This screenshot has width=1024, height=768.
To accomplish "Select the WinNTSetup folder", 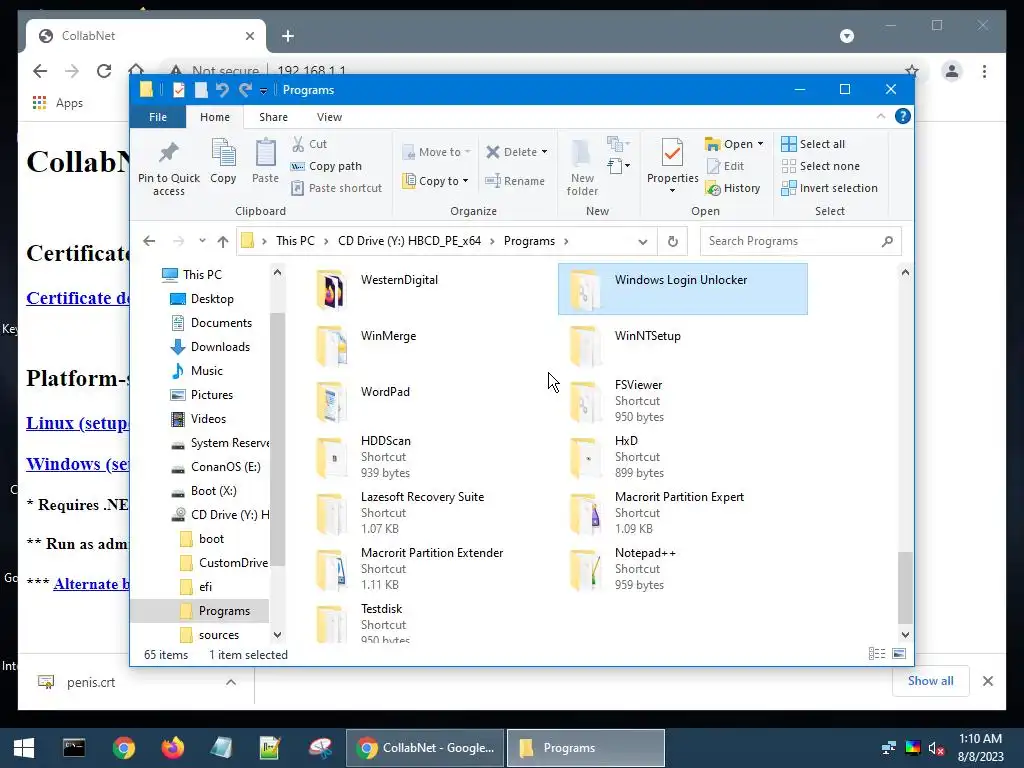I will [682, 345].
